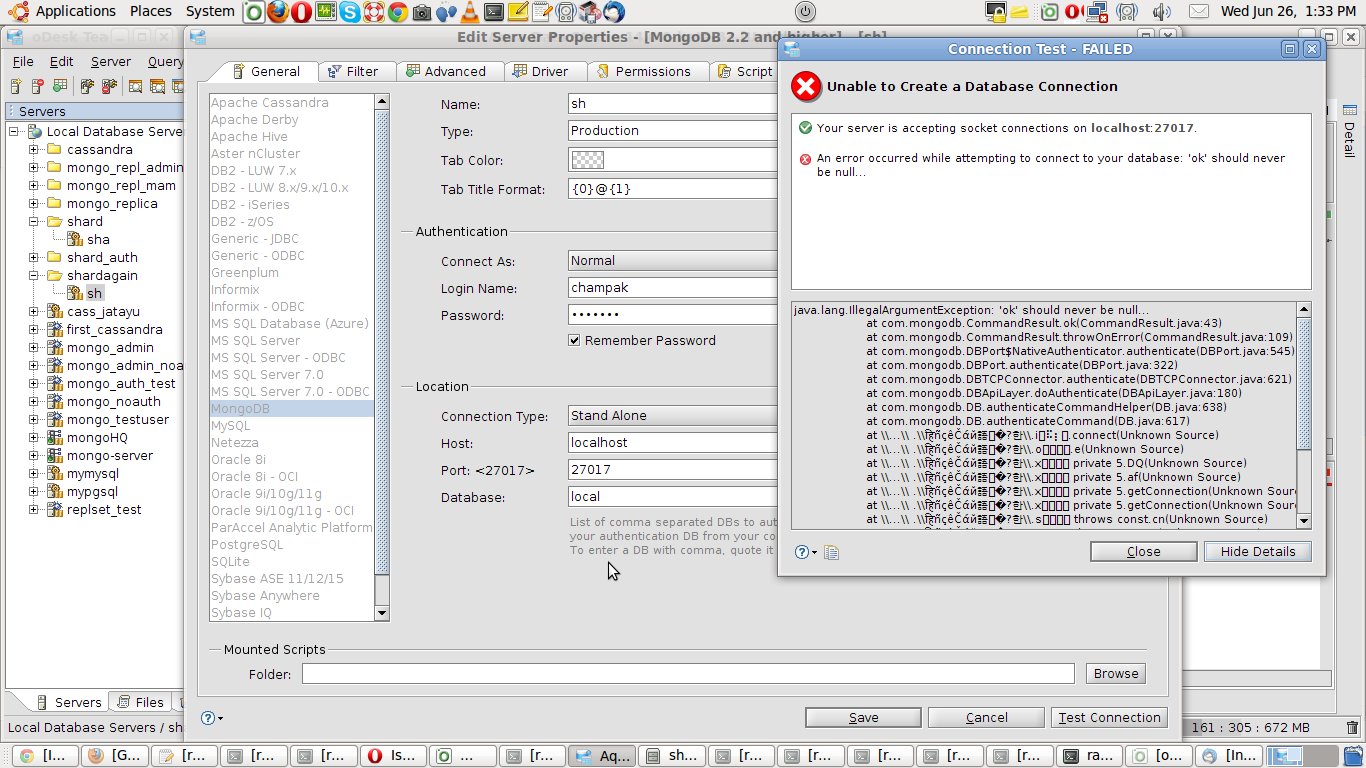1366x768 pixels.
Task: Click the Name input field
Action: click(x=673, y=104)
